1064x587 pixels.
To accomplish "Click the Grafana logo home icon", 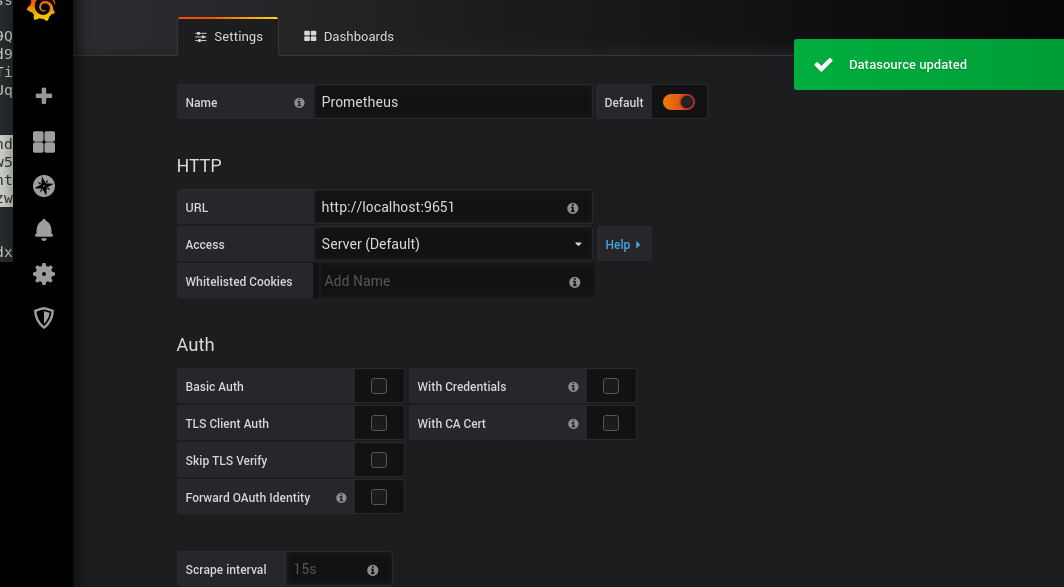I will point(41,9).
